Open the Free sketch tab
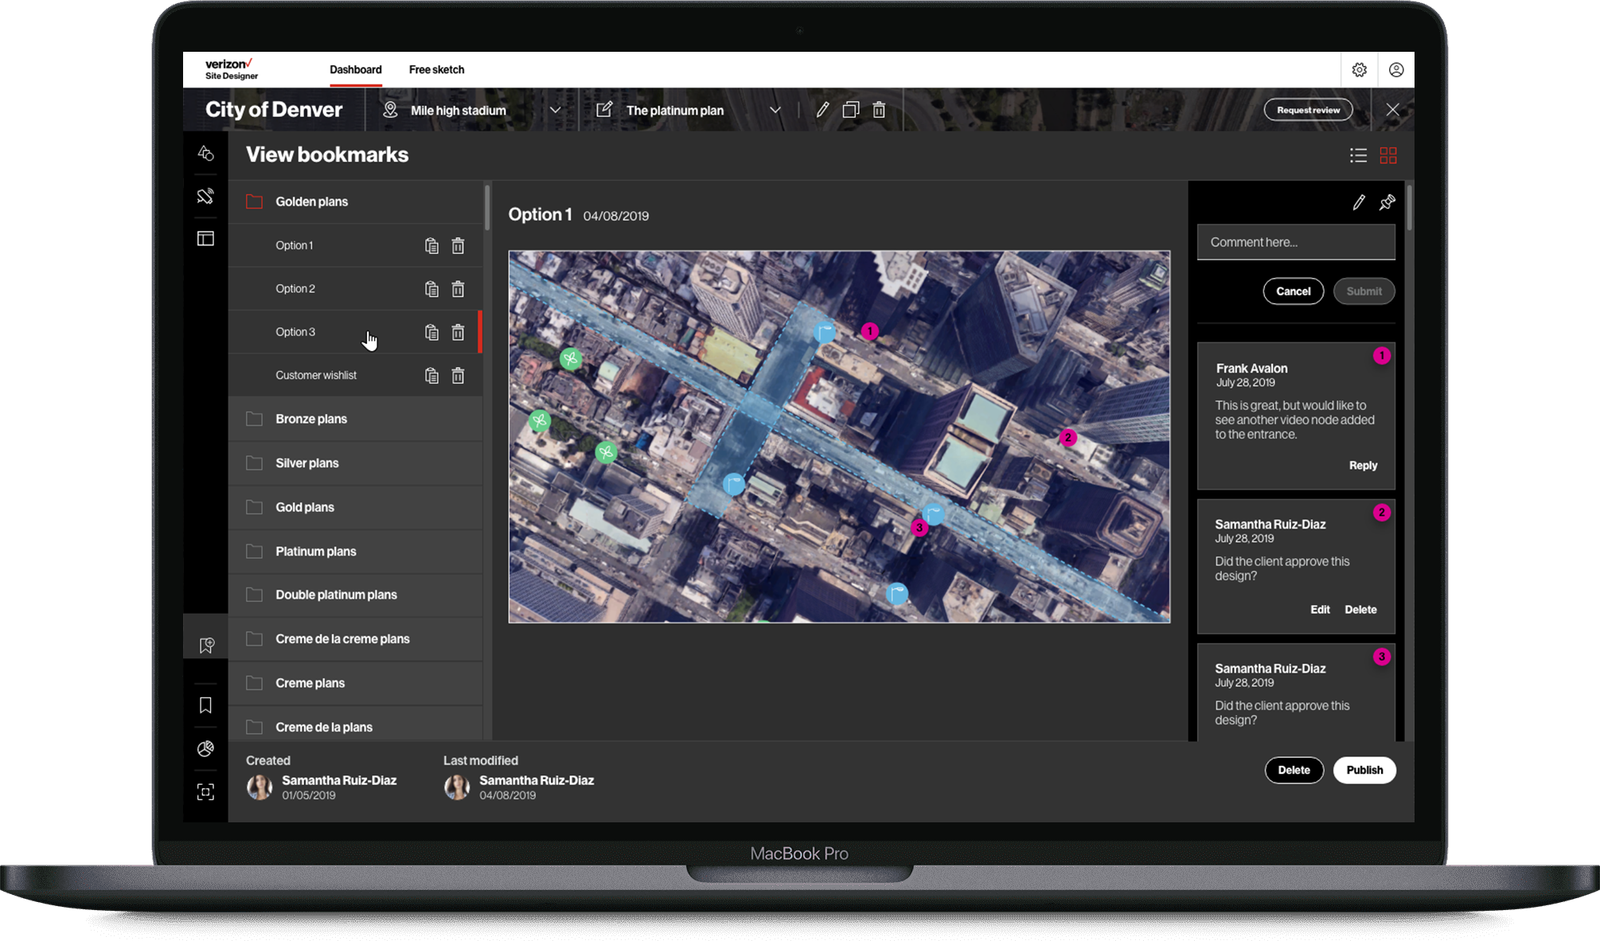 436,70
